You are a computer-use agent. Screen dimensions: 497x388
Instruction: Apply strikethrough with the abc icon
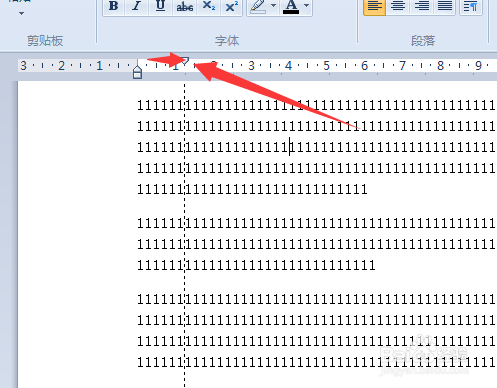185,6
